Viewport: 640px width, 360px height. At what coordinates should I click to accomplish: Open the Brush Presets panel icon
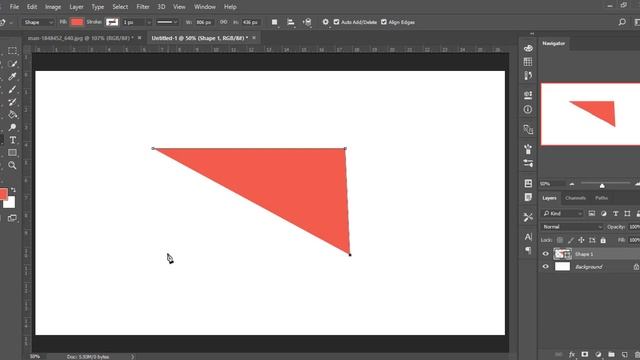[528, 163]
